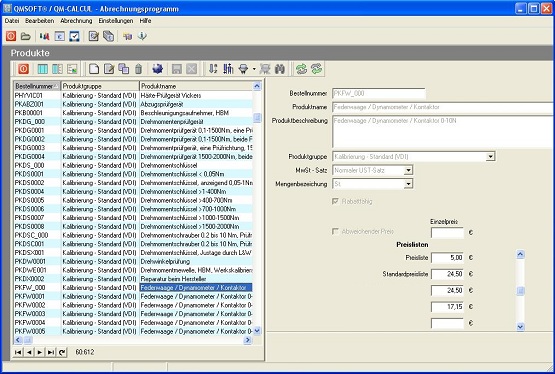Click the Einzelpreis input field
The width and height of the screenshot is (555, 374).
[x=447, y=232]
